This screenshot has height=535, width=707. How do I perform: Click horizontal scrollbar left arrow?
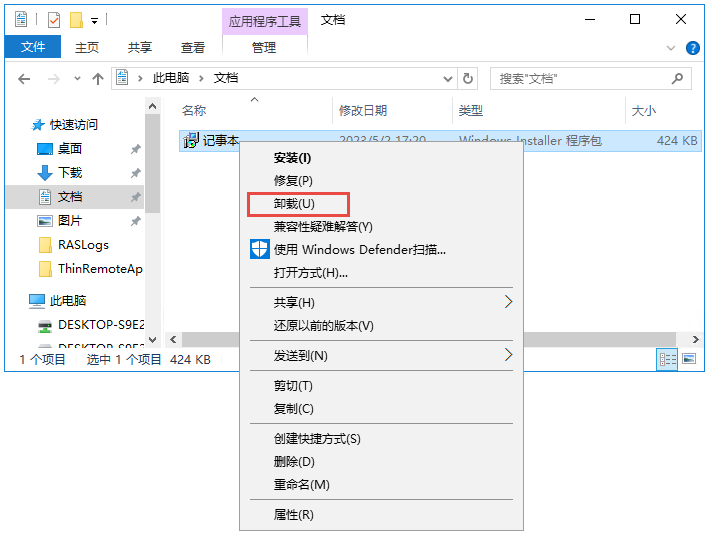173,339
